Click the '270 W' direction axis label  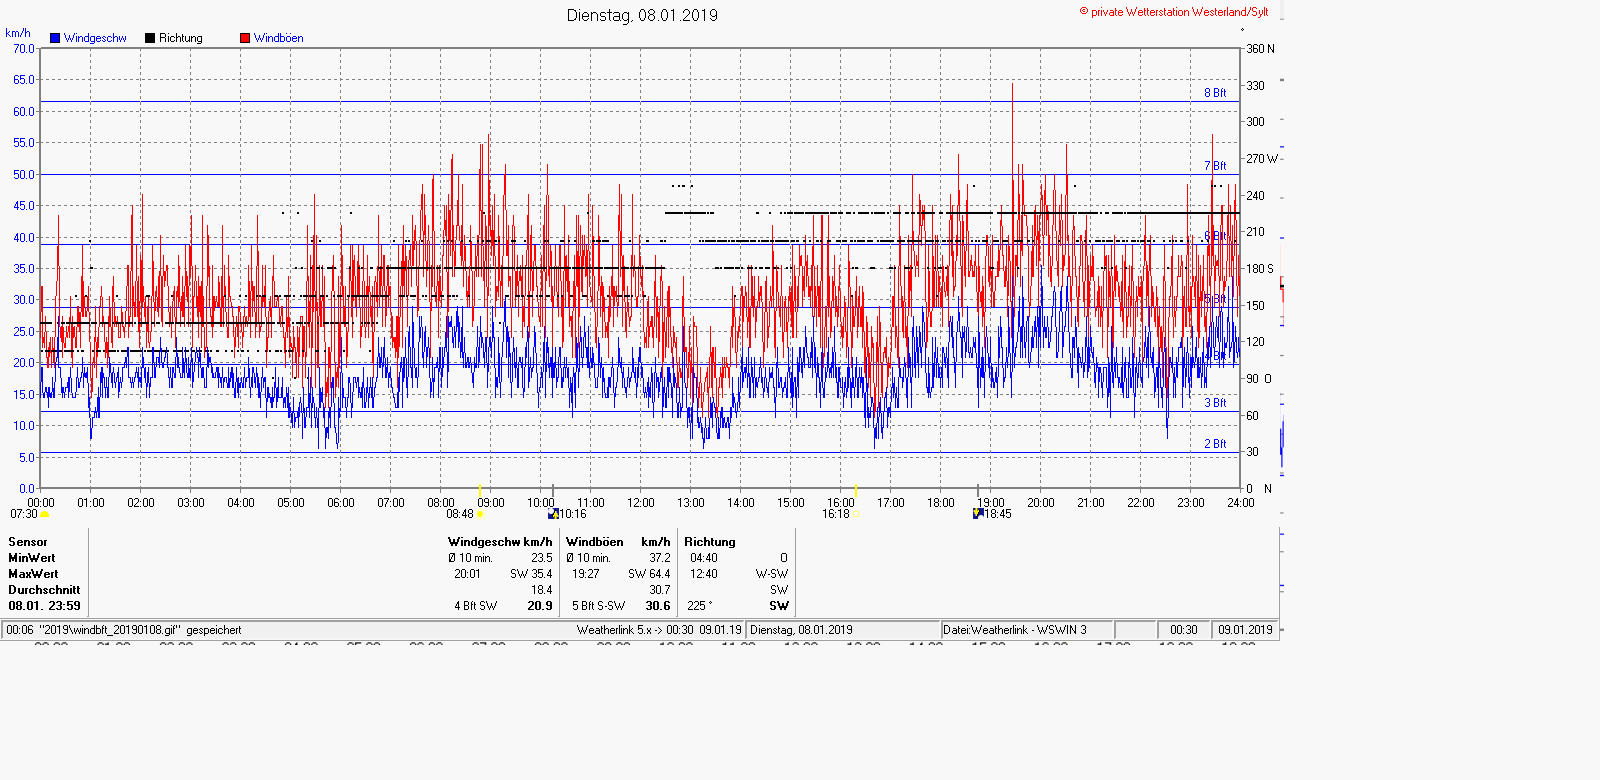(x=1262, y=159)
